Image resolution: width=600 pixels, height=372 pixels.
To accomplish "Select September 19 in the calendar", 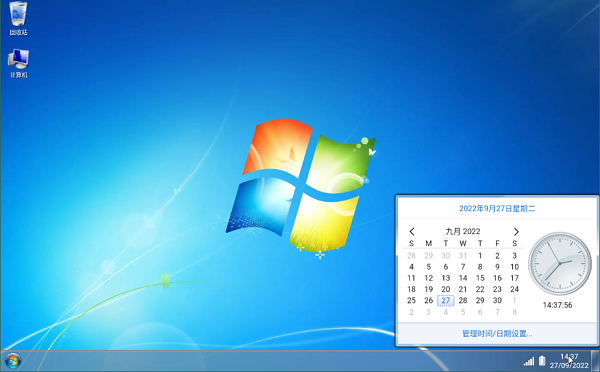I will [x=429, y=289].
